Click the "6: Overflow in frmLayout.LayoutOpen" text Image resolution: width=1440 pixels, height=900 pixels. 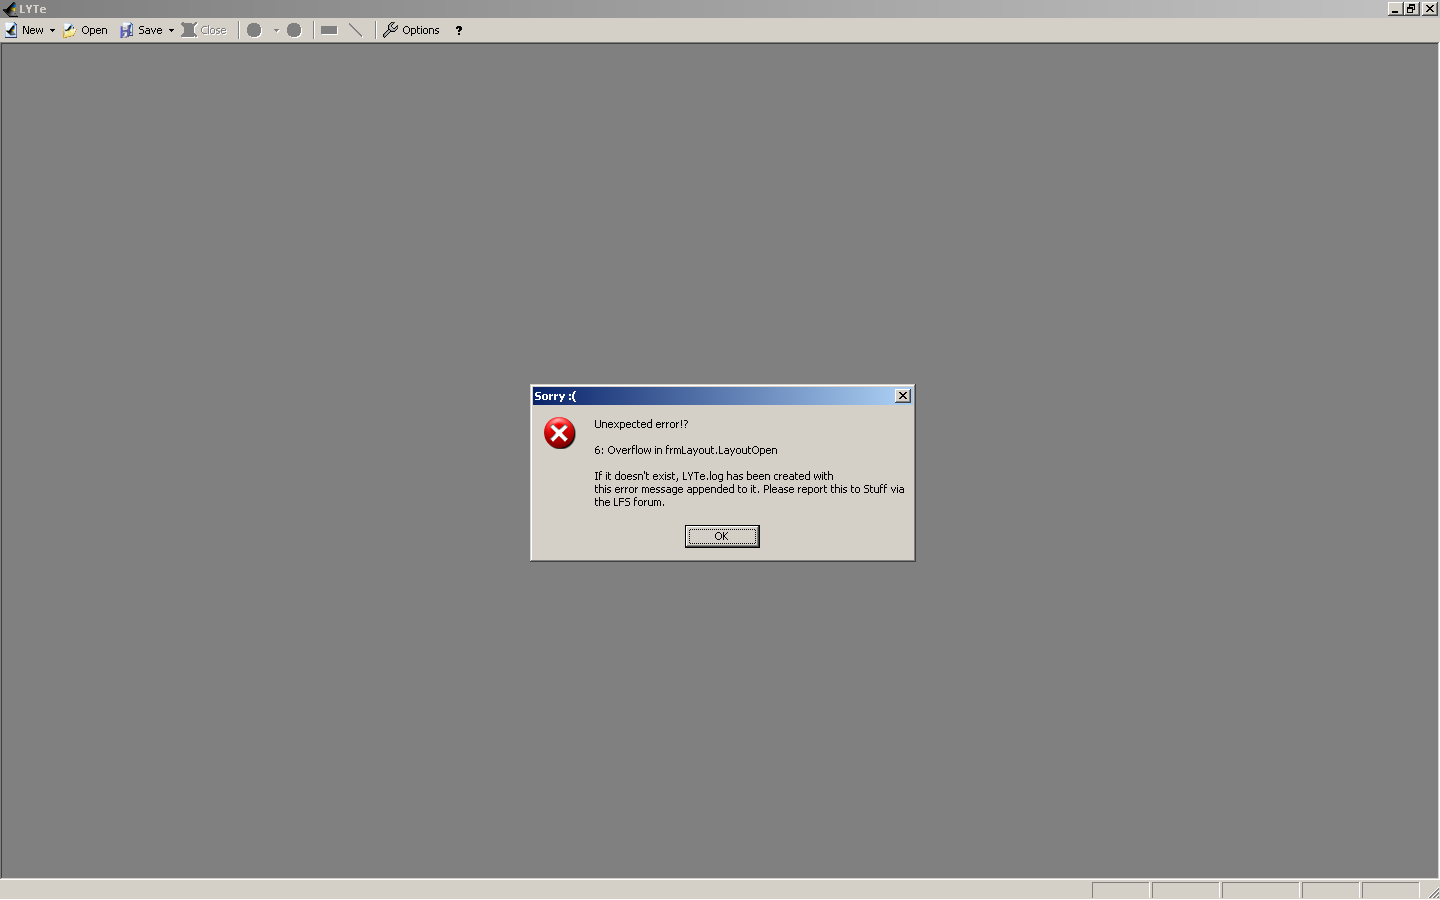[686, 450]
